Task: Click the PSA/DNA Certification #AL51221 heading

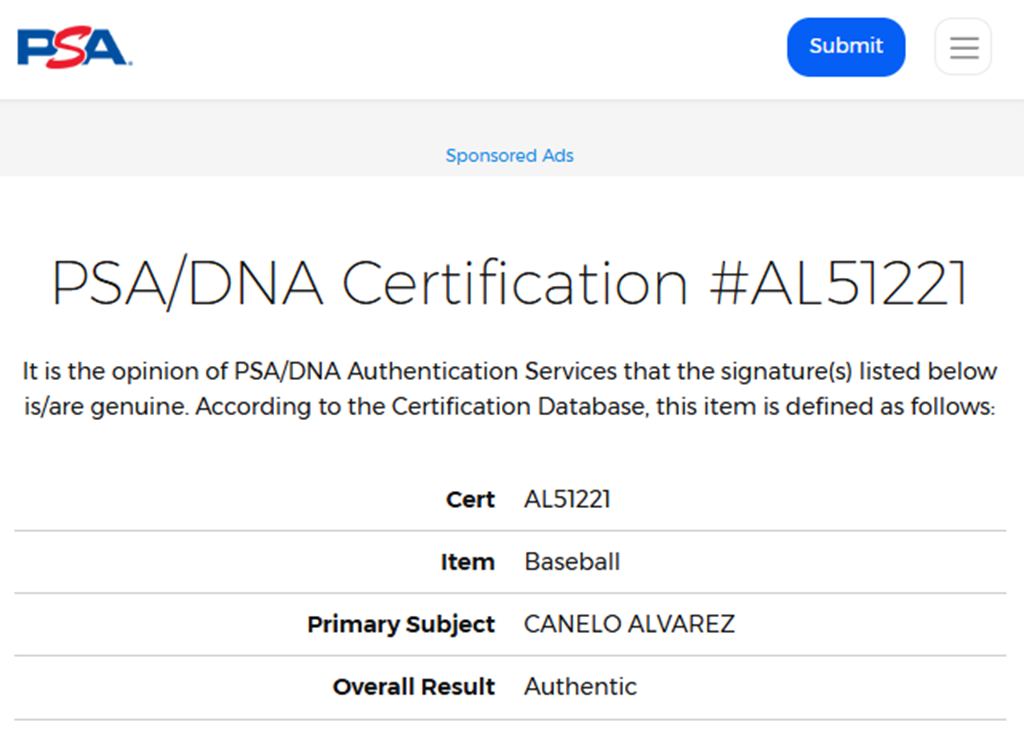Action: tap(510, 284)
